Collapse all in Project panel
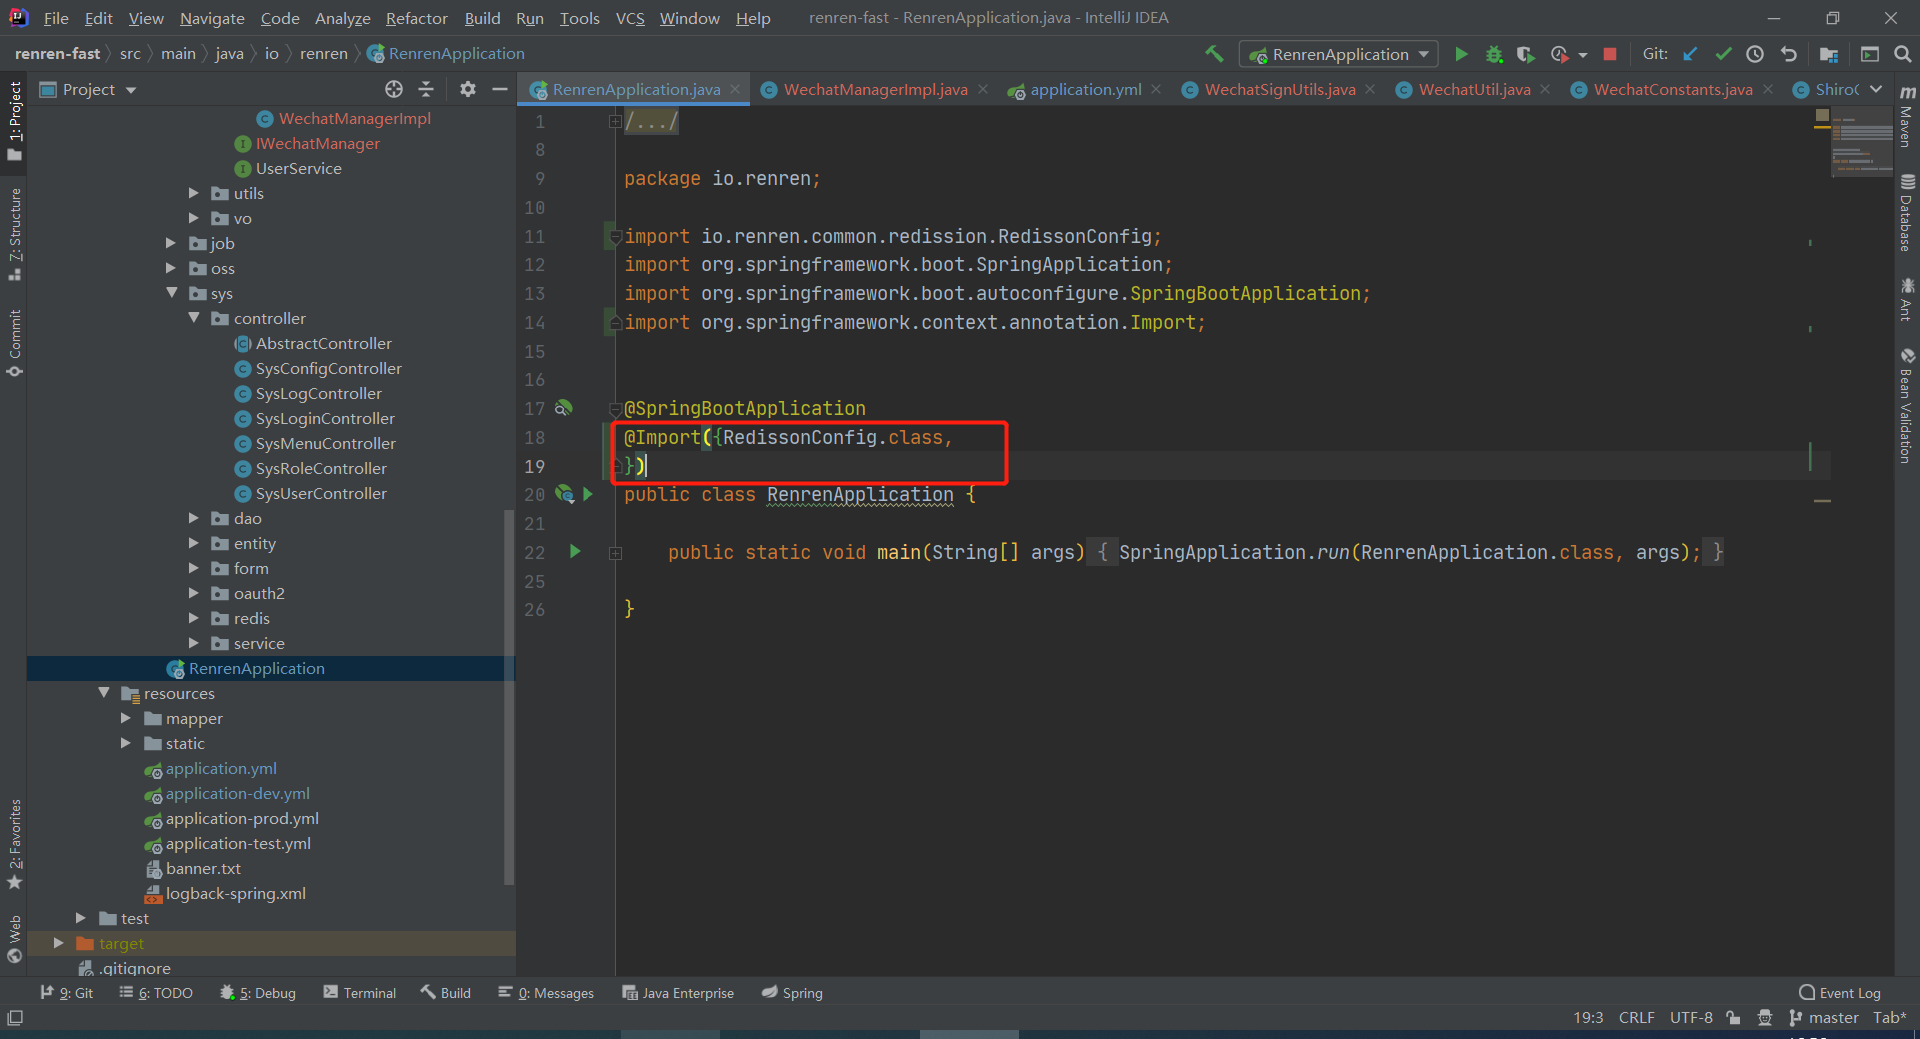Viewport: 1920px width, 1039px height. point(426,89)
